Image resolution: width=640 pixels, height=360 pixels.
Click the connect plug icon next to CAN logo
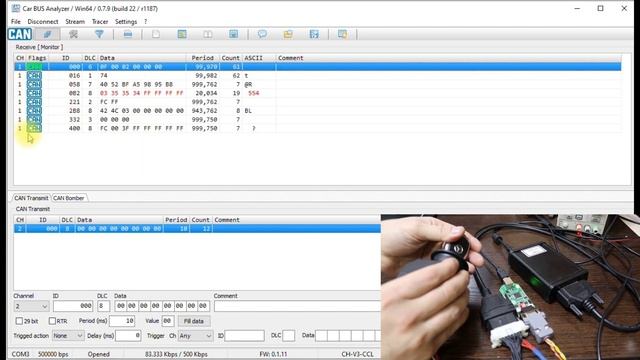click(47, 34)
